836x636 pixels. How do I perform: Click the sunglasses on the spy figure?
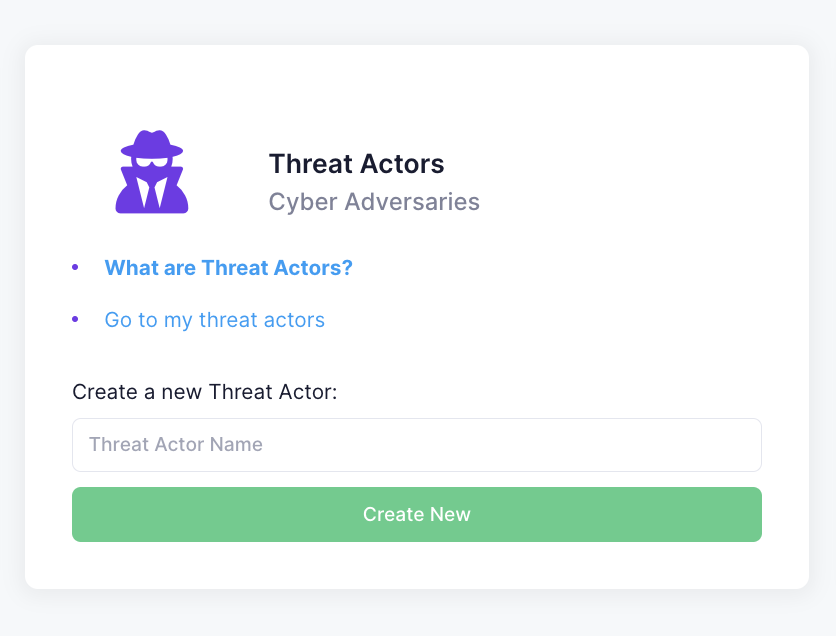click(152, 162)
